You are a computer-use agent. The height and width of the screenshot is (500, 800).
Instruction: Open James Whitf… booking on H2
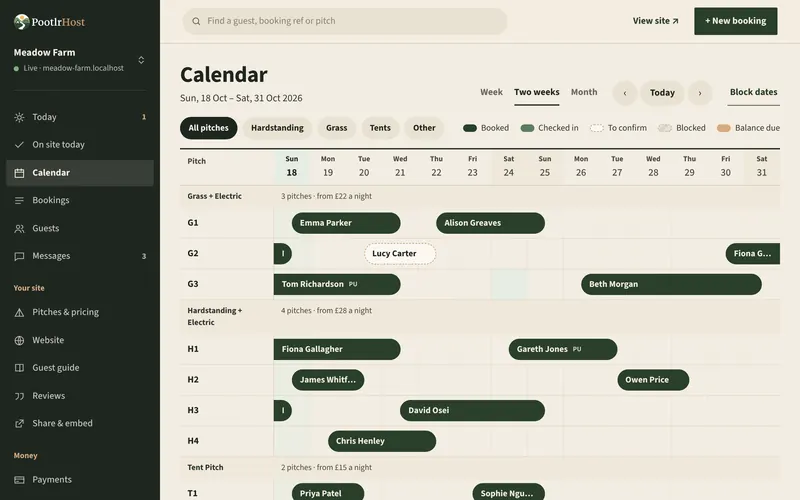pos(328,380)
